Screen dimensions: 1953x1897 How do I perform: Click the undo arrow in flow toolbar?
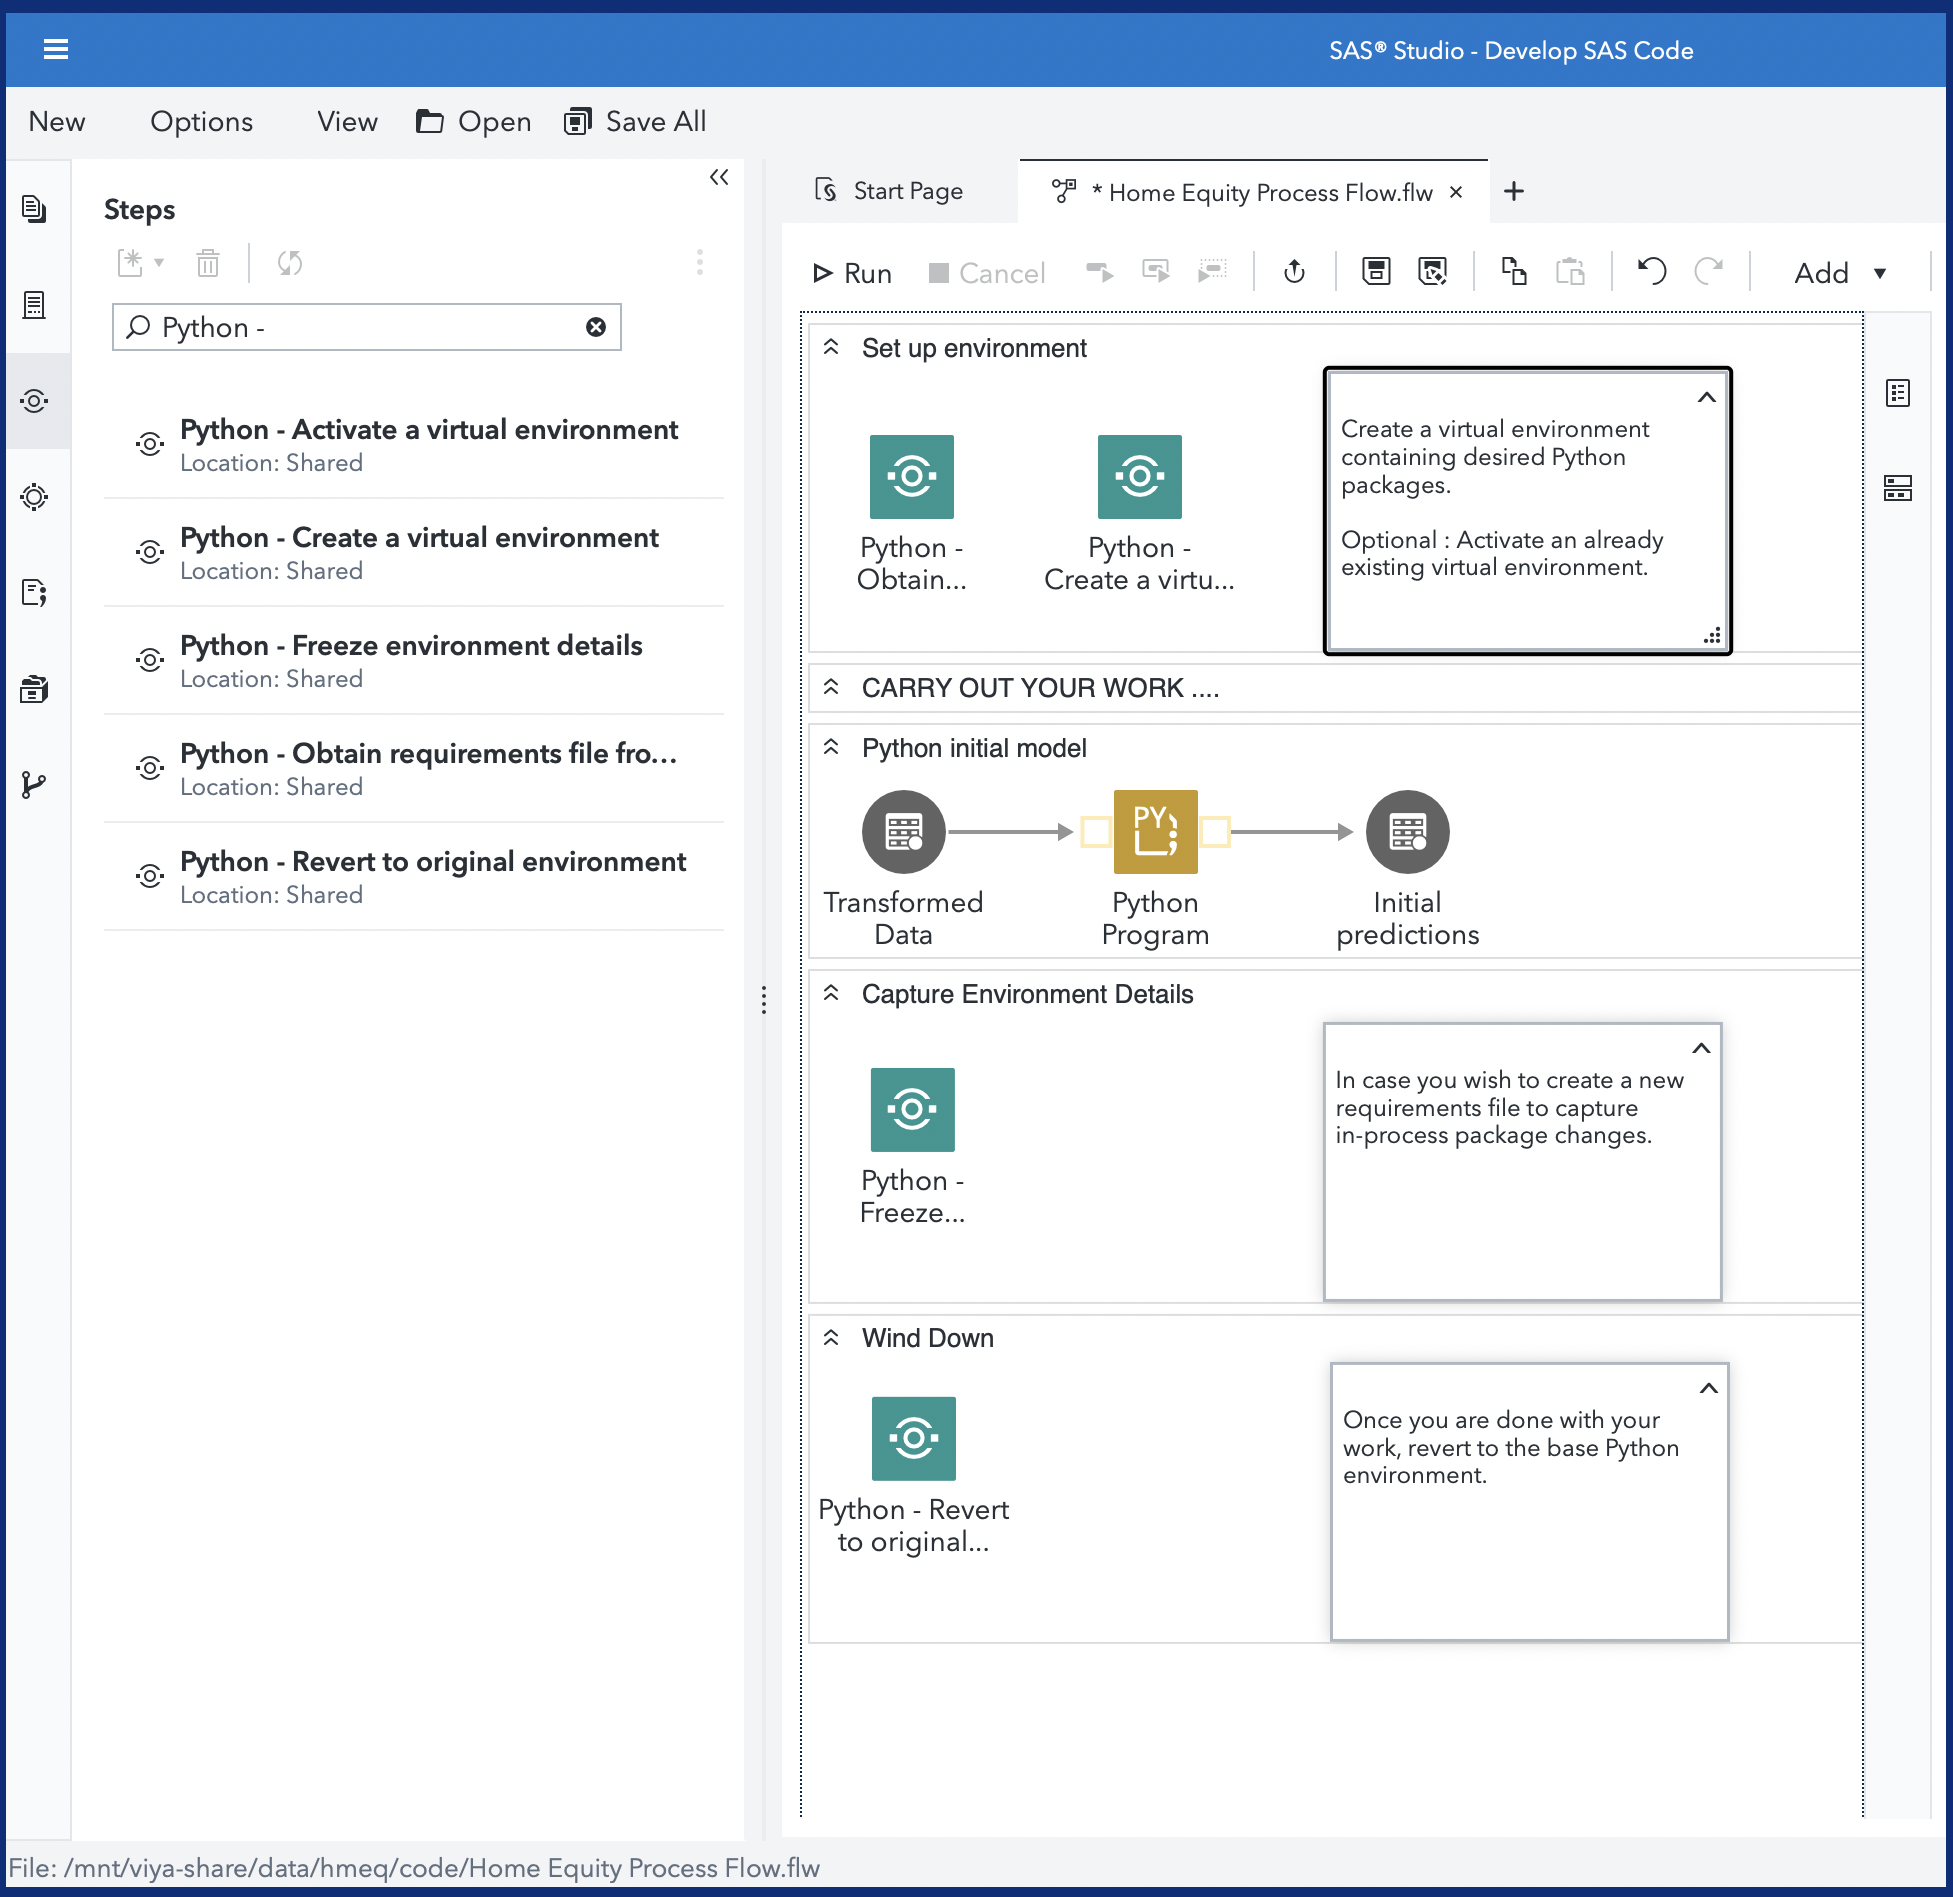1651,272
